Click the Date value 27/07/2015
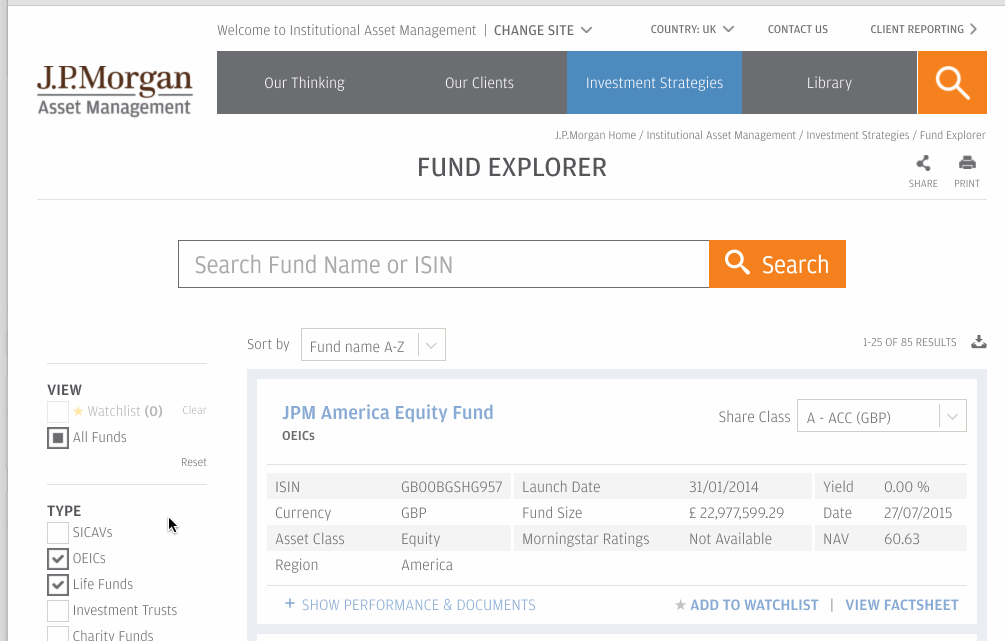 918,513
